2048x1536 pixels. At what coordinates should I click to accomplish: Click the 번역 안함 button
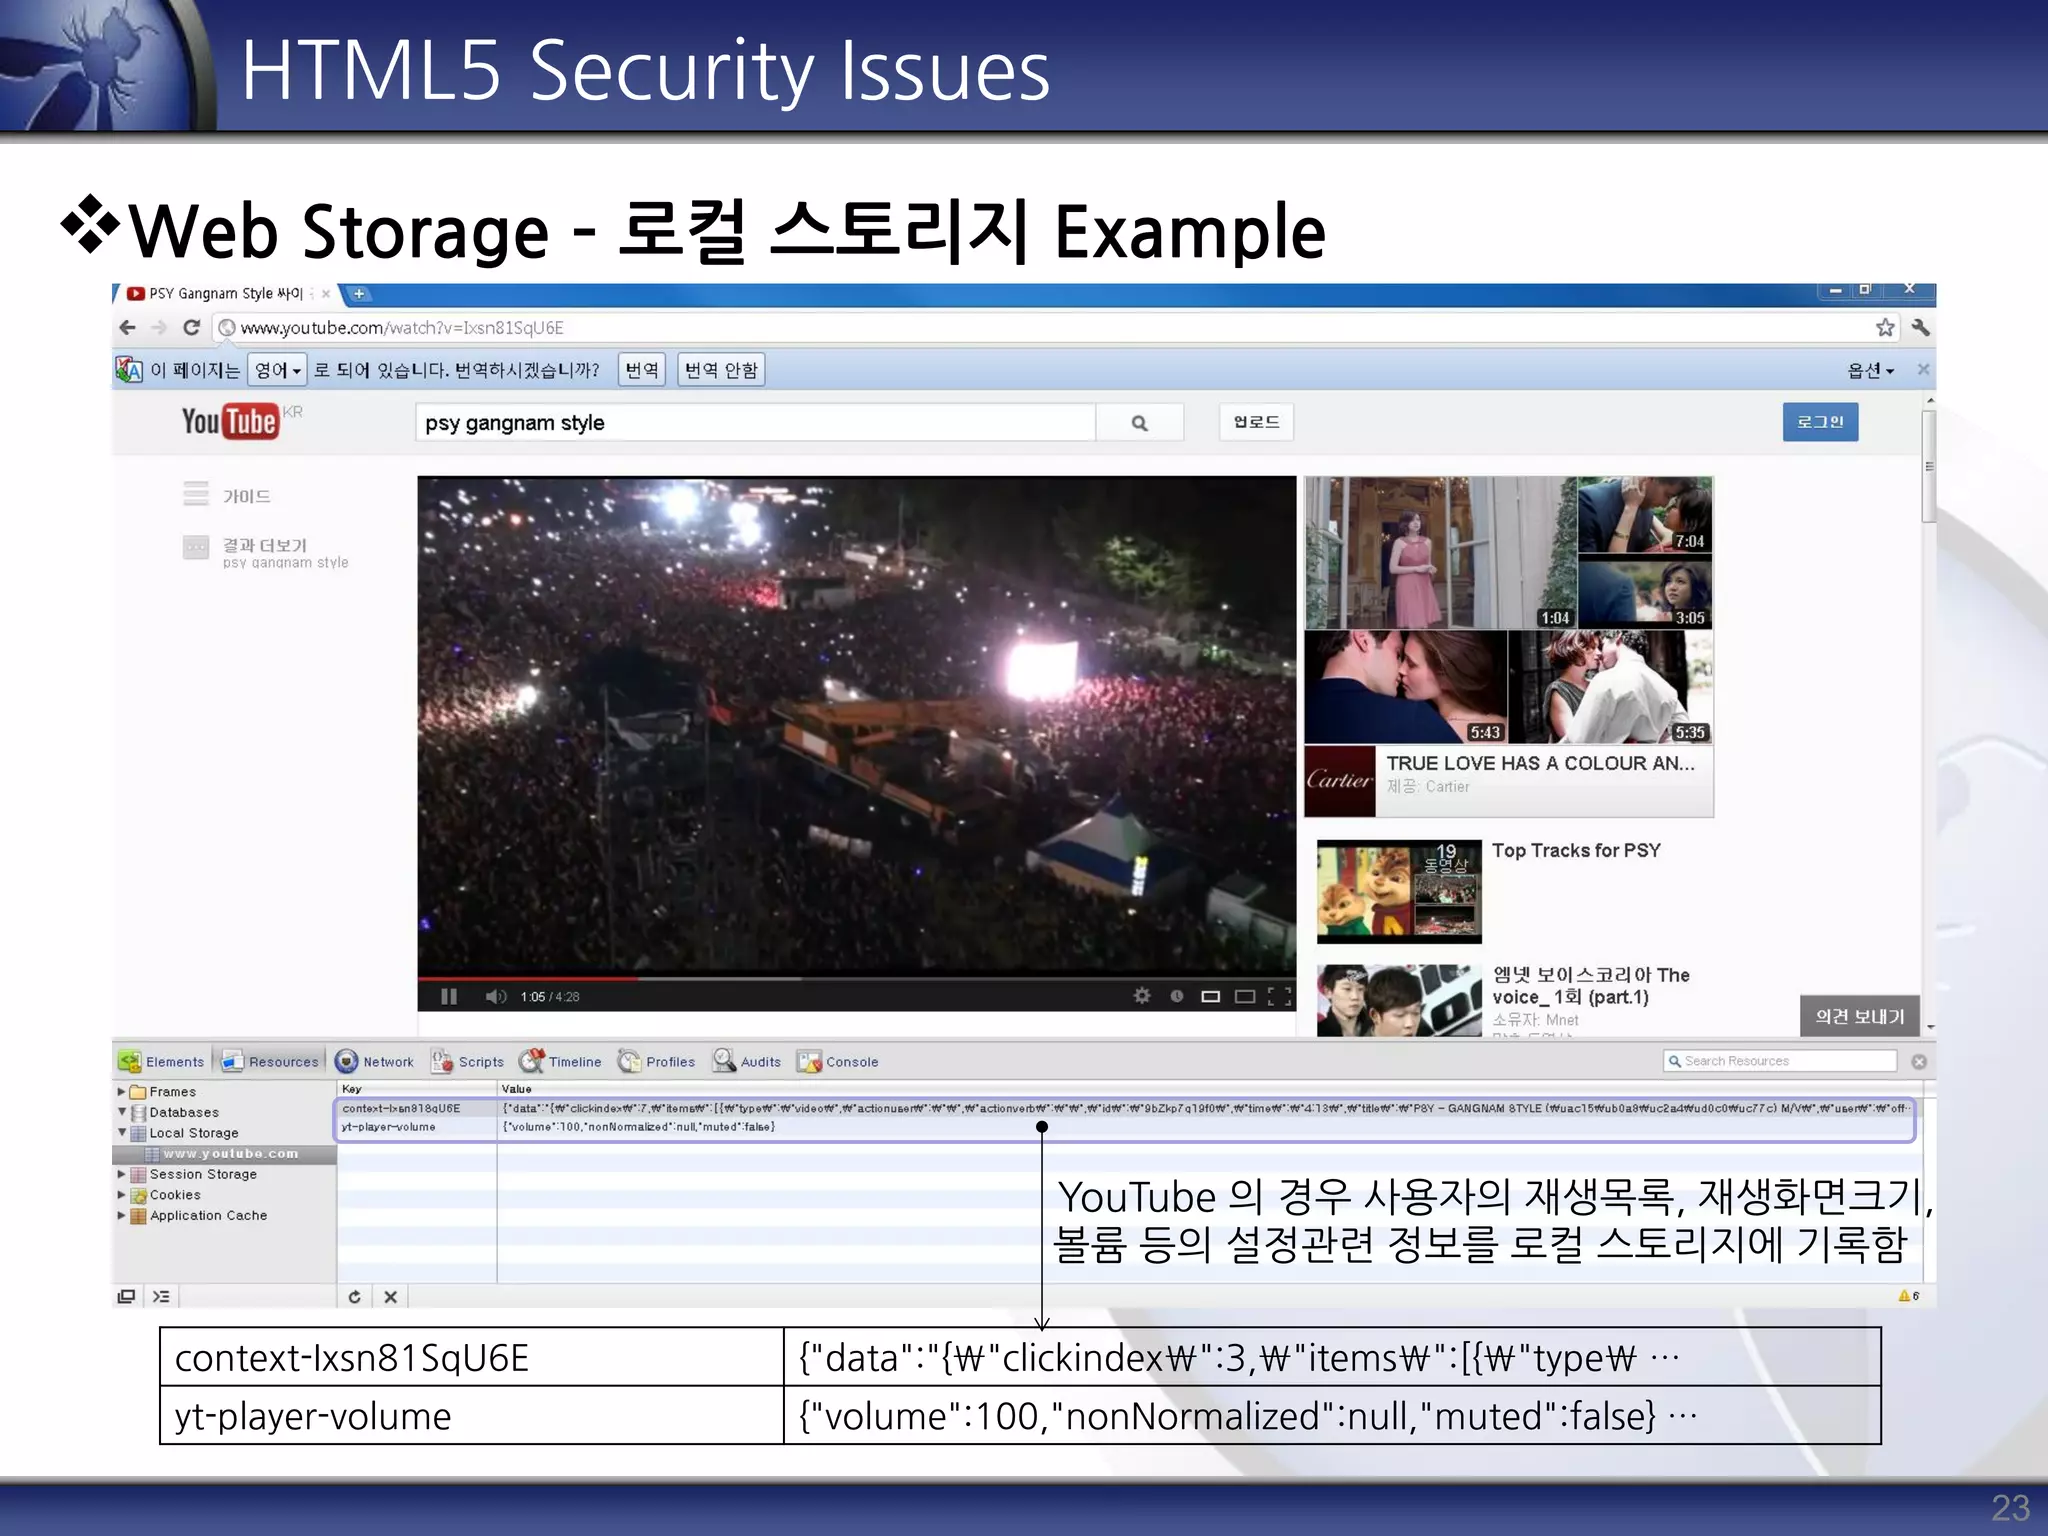coord(721,370)
